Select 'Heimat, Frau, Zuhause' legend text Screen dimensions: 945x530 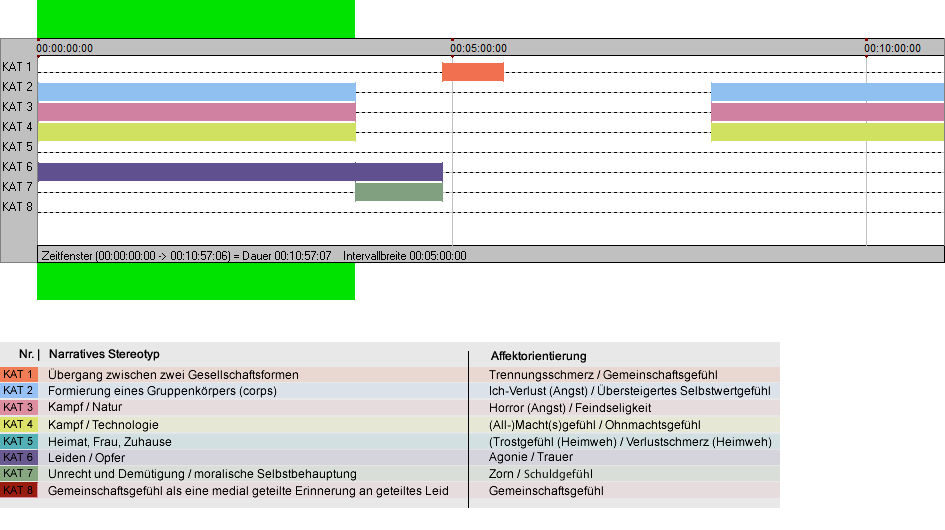(110, 442)
